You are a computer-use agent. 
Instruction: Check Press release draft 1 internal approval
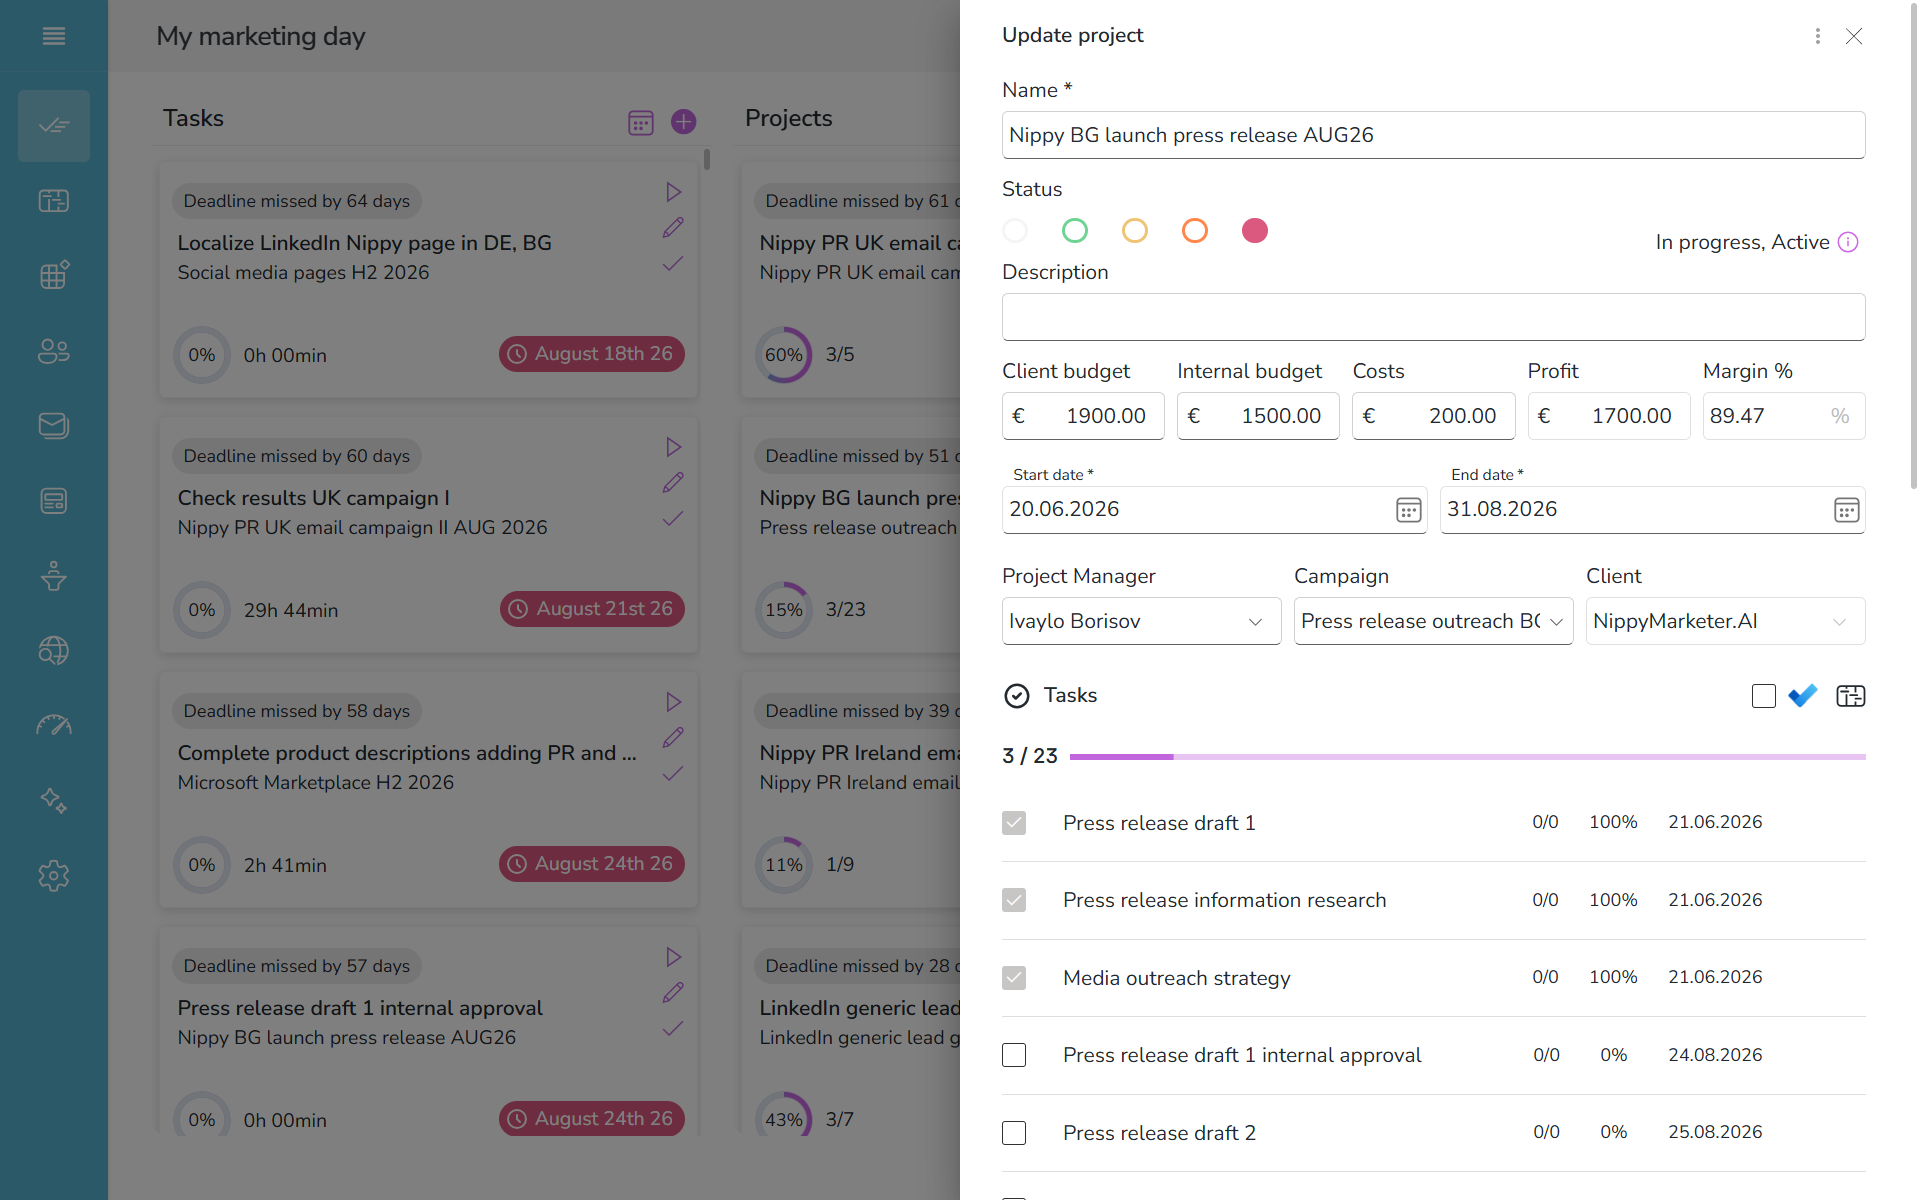pyautogui.click(x=1014, y=1055)
